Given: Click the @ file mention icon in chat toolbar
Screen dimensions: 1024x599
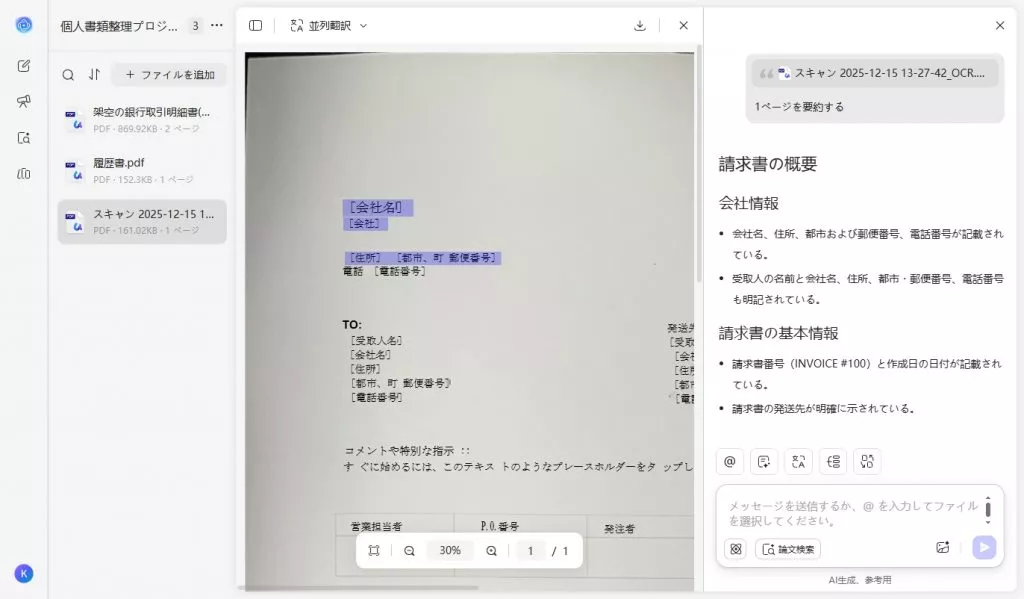Looking at the screenshot, I should [729, 461].
